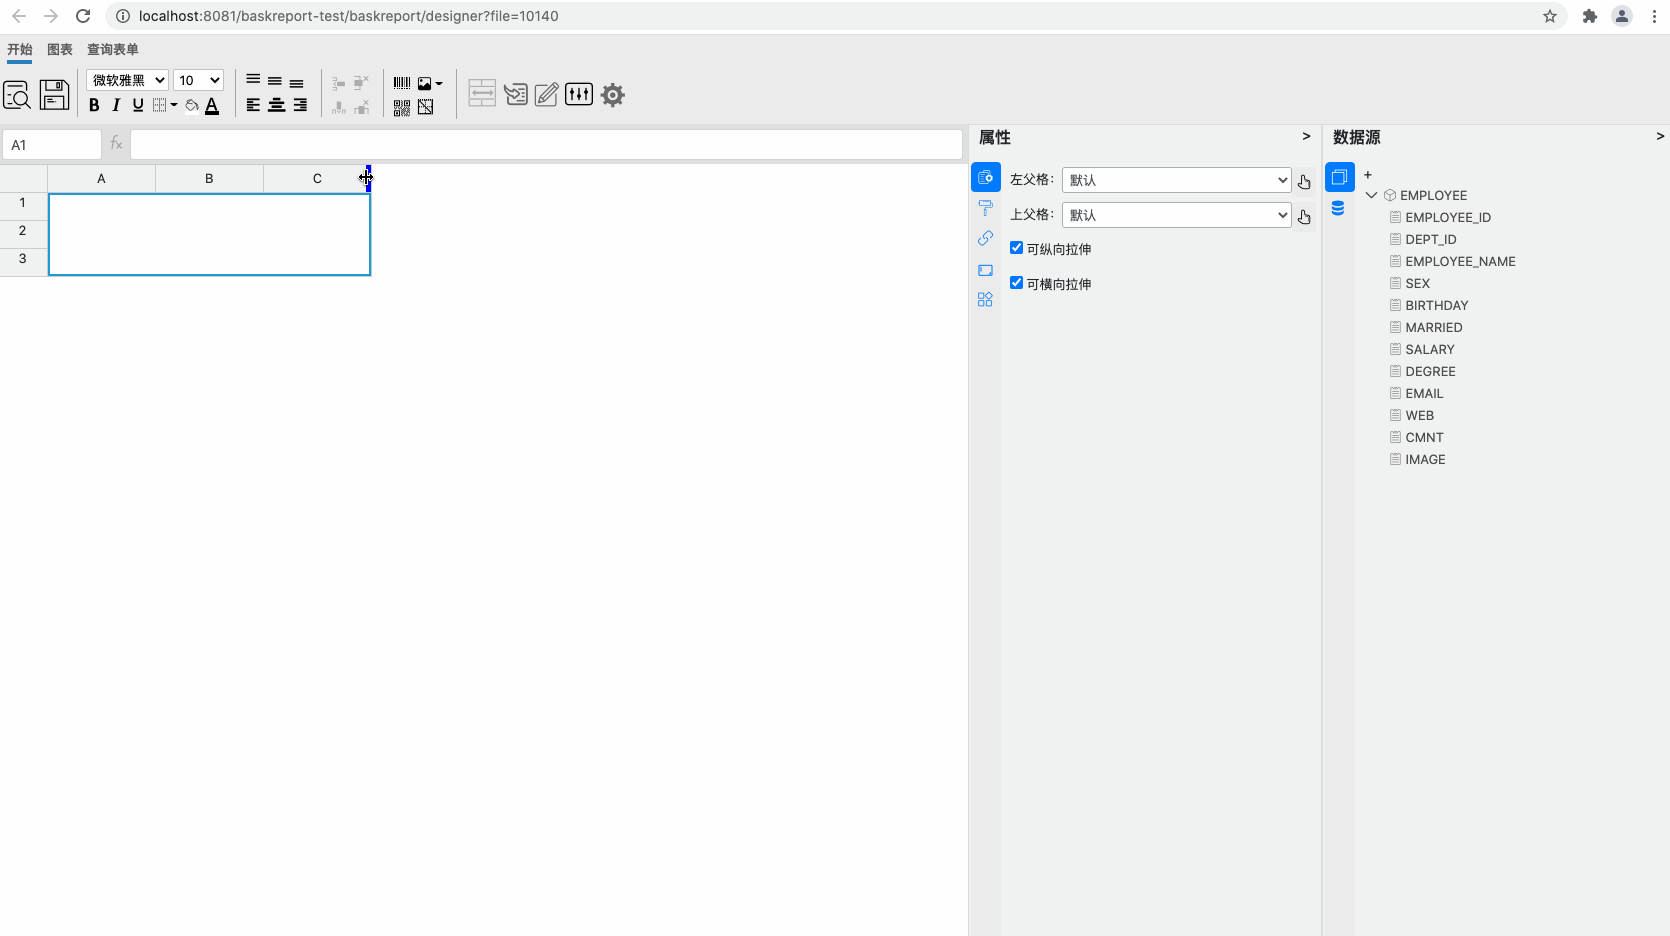Center text horizontally

277,105
